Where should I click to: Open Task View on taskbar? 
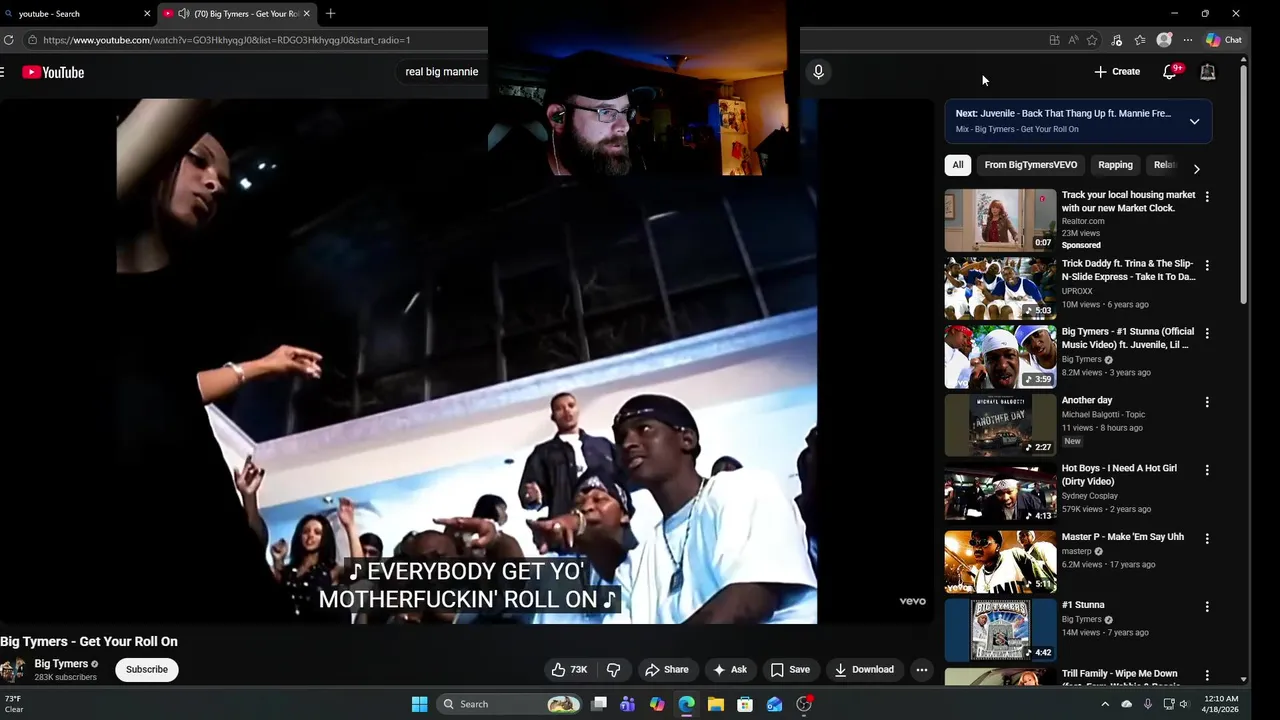(x=599, y=704)
